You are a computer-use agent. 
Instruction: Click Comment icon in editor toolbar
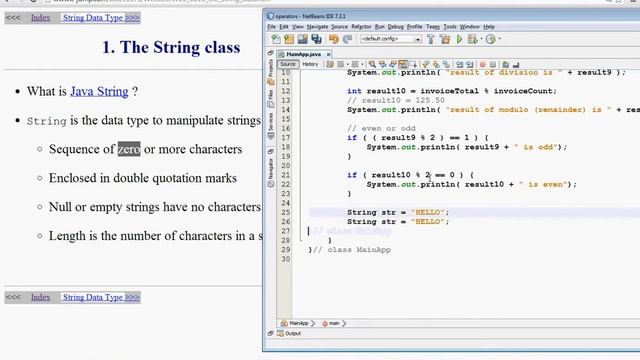505,64
